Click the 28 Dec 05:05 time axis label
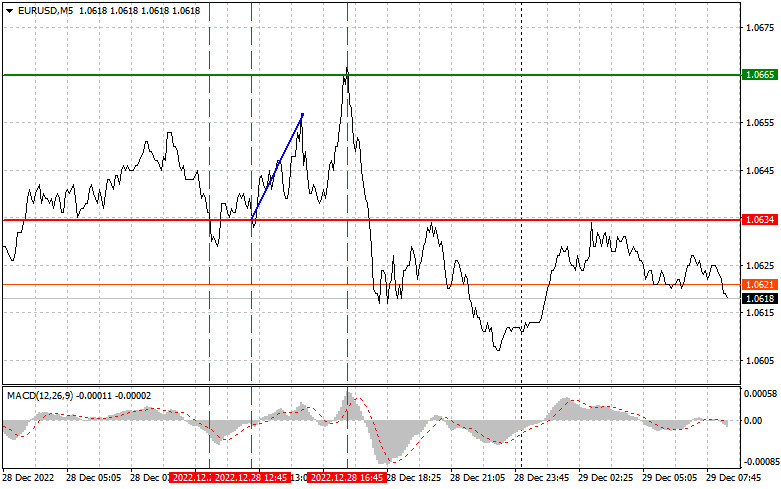The width and height of the screenshot is (781, 489). 93,478
